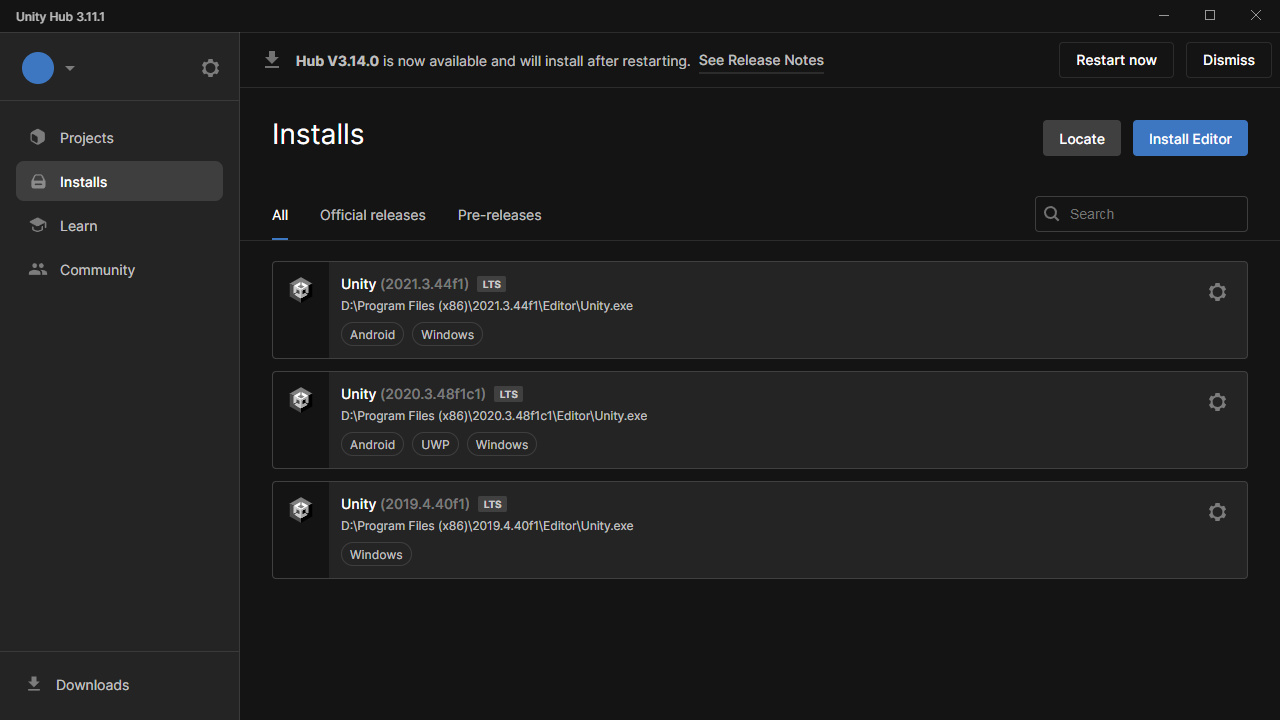The width and height of the screenshot is (1280, 720).
Task: Open settings gear for Unity 2021.3.44f1
Action: click(x=1217, y=292)
